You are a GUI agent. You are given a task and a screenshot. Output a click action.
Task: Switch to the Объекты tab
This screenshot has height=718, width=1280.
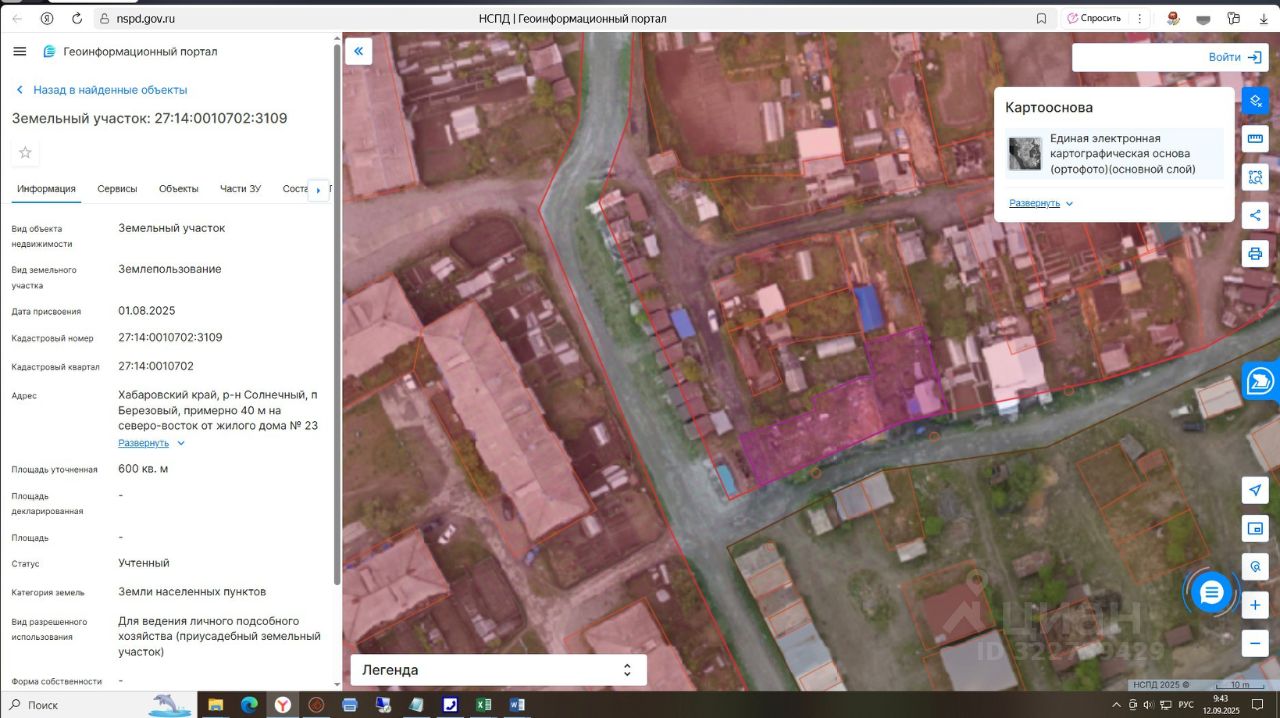(x=179, y=189)
